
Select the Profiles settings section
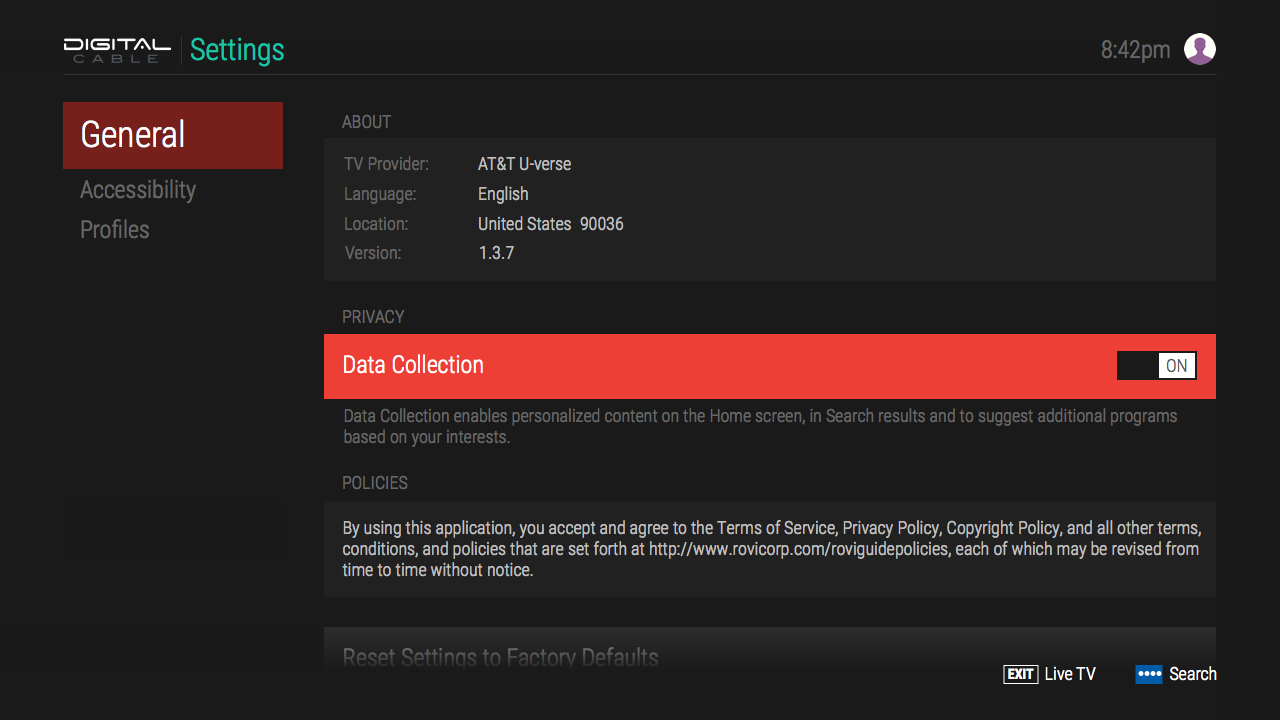(x=114, y=229)
